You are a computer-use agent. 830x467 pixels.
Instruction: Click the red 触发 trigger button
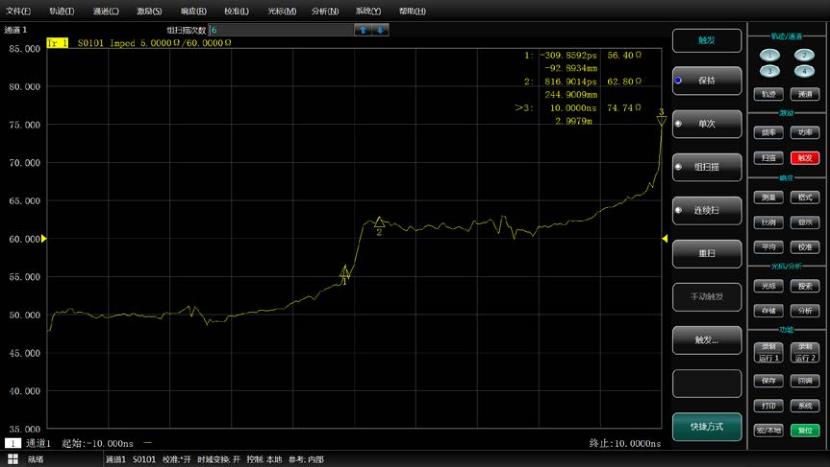804,158
